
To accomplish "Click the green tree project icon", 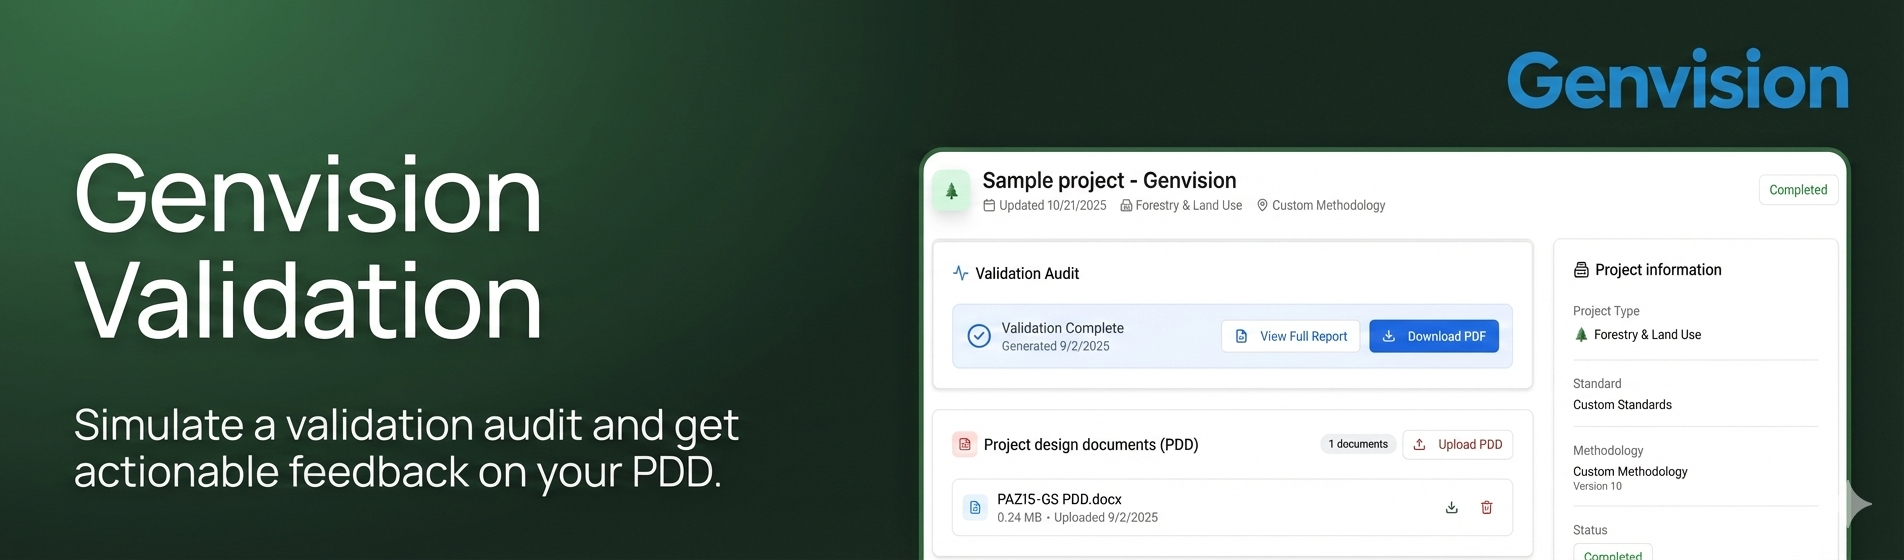I will point(951,191).
